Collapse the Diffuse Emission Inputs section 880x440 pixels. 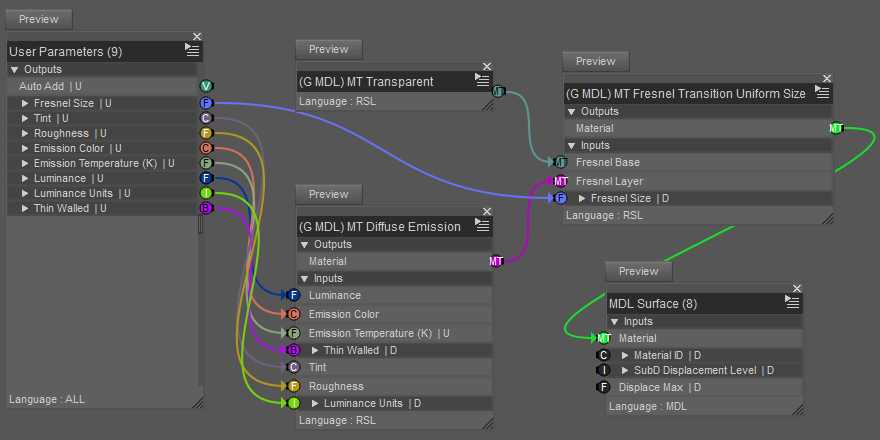[304, 278]
